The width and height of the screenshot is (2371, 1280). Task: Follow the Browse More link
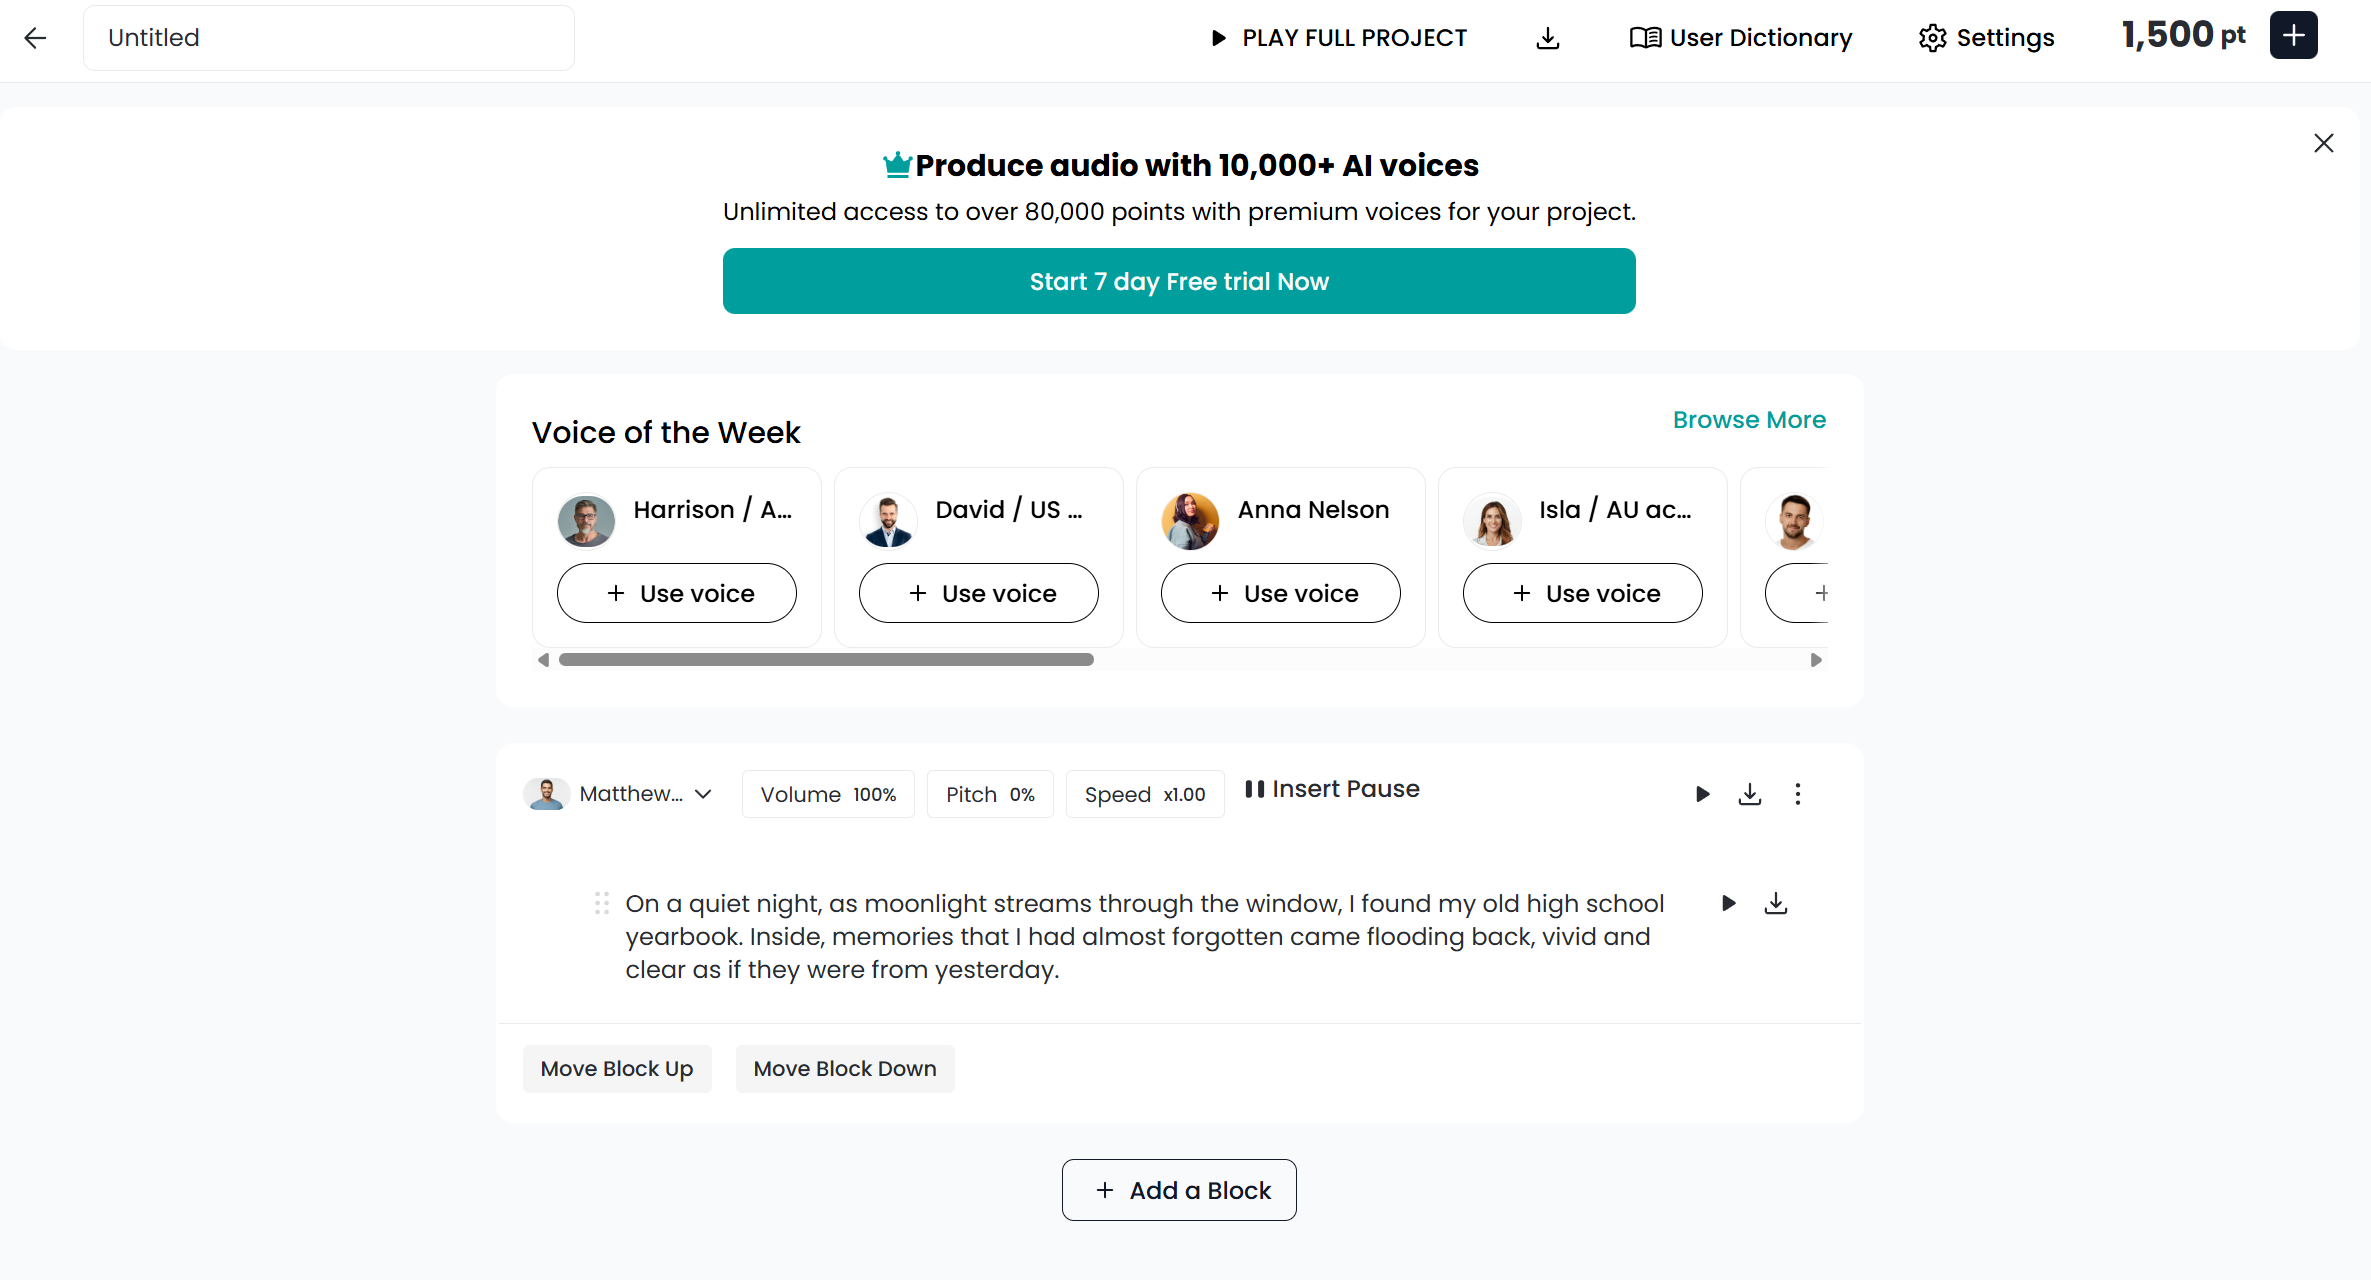point(1749,420)
